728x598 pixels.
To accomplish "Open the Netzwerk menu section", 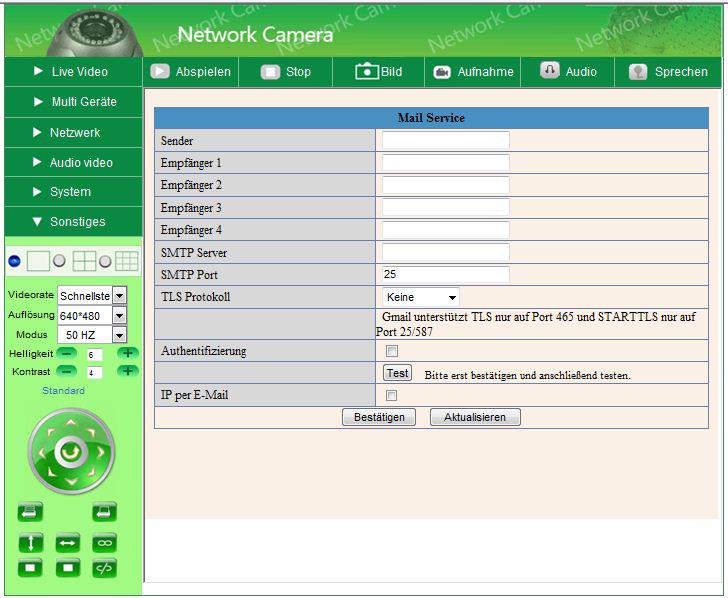I will 73,132.
